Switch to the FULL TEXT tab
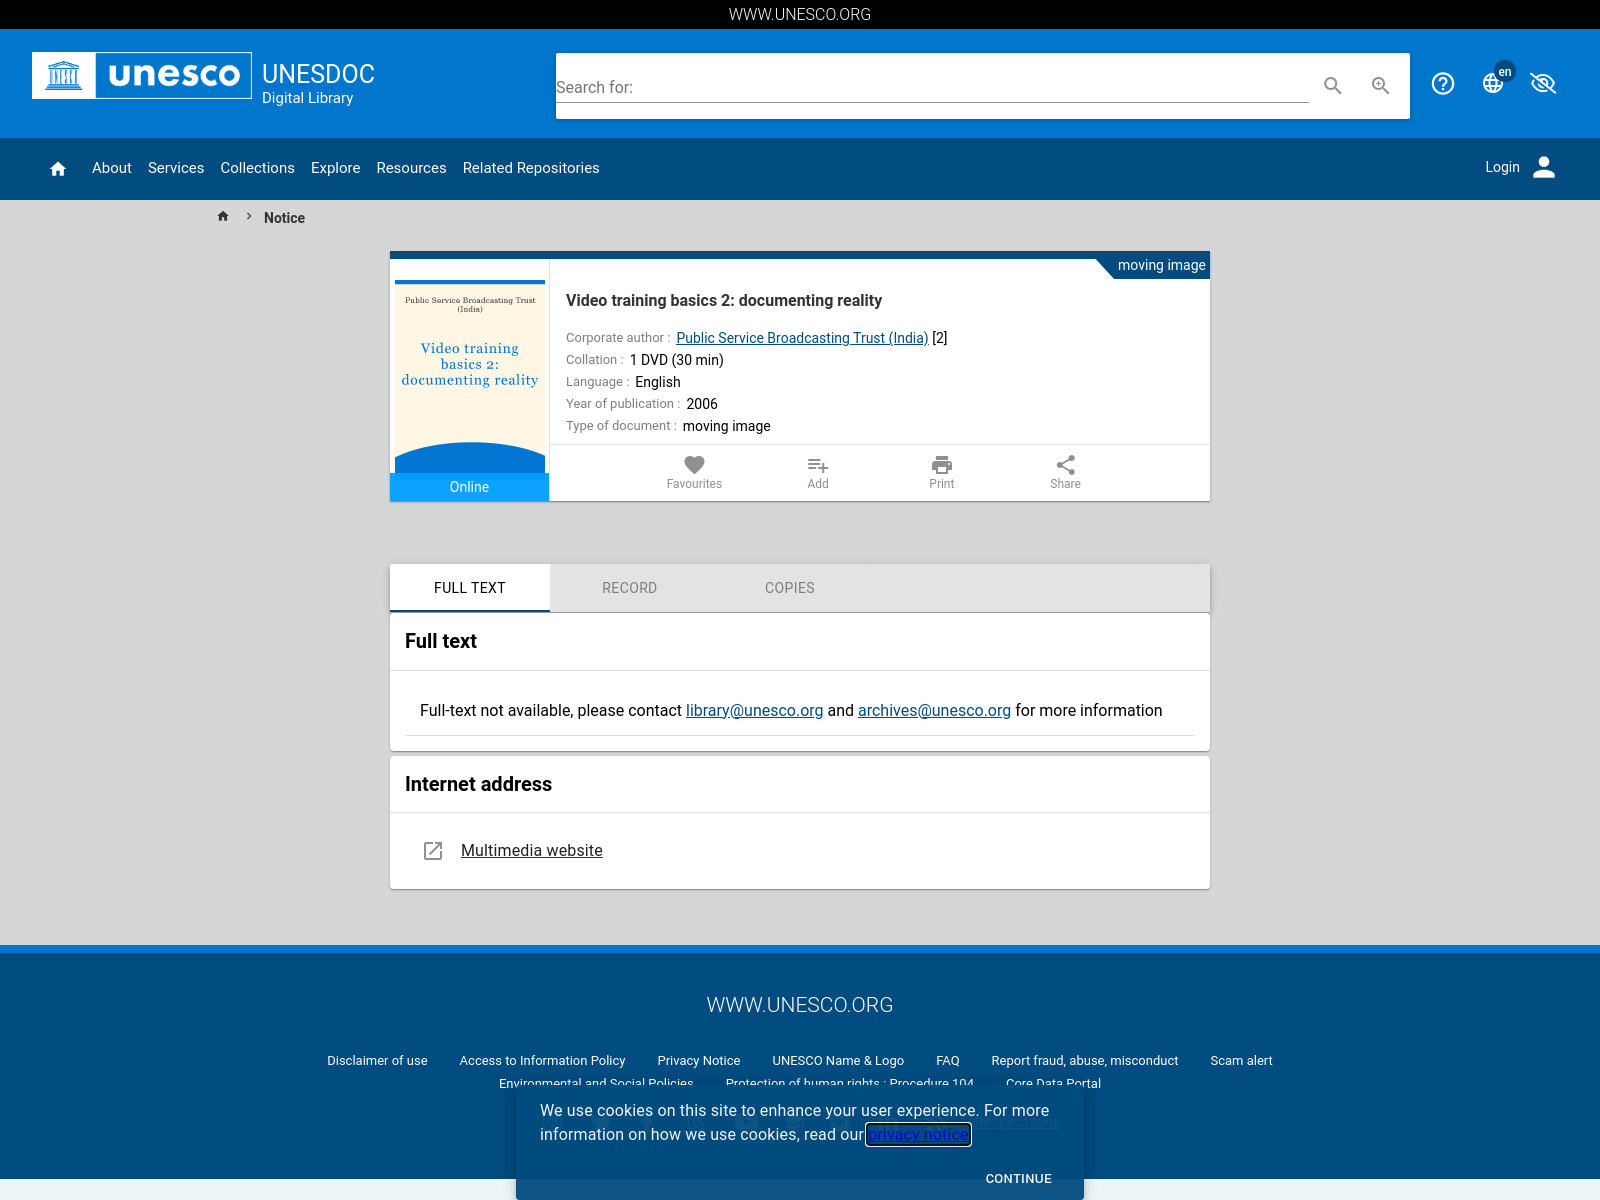The height and width of the screenshot is (1200, 1600). [470, 588]
